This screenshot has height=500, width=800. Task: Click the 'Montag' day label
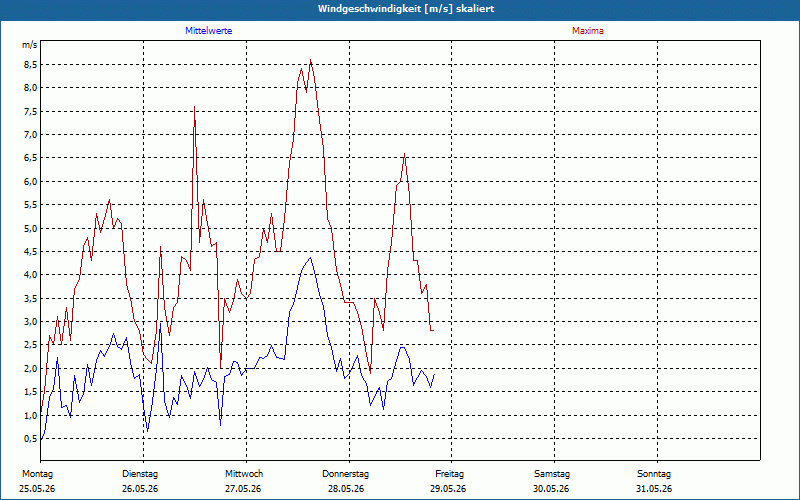click(x=37, y=474)
